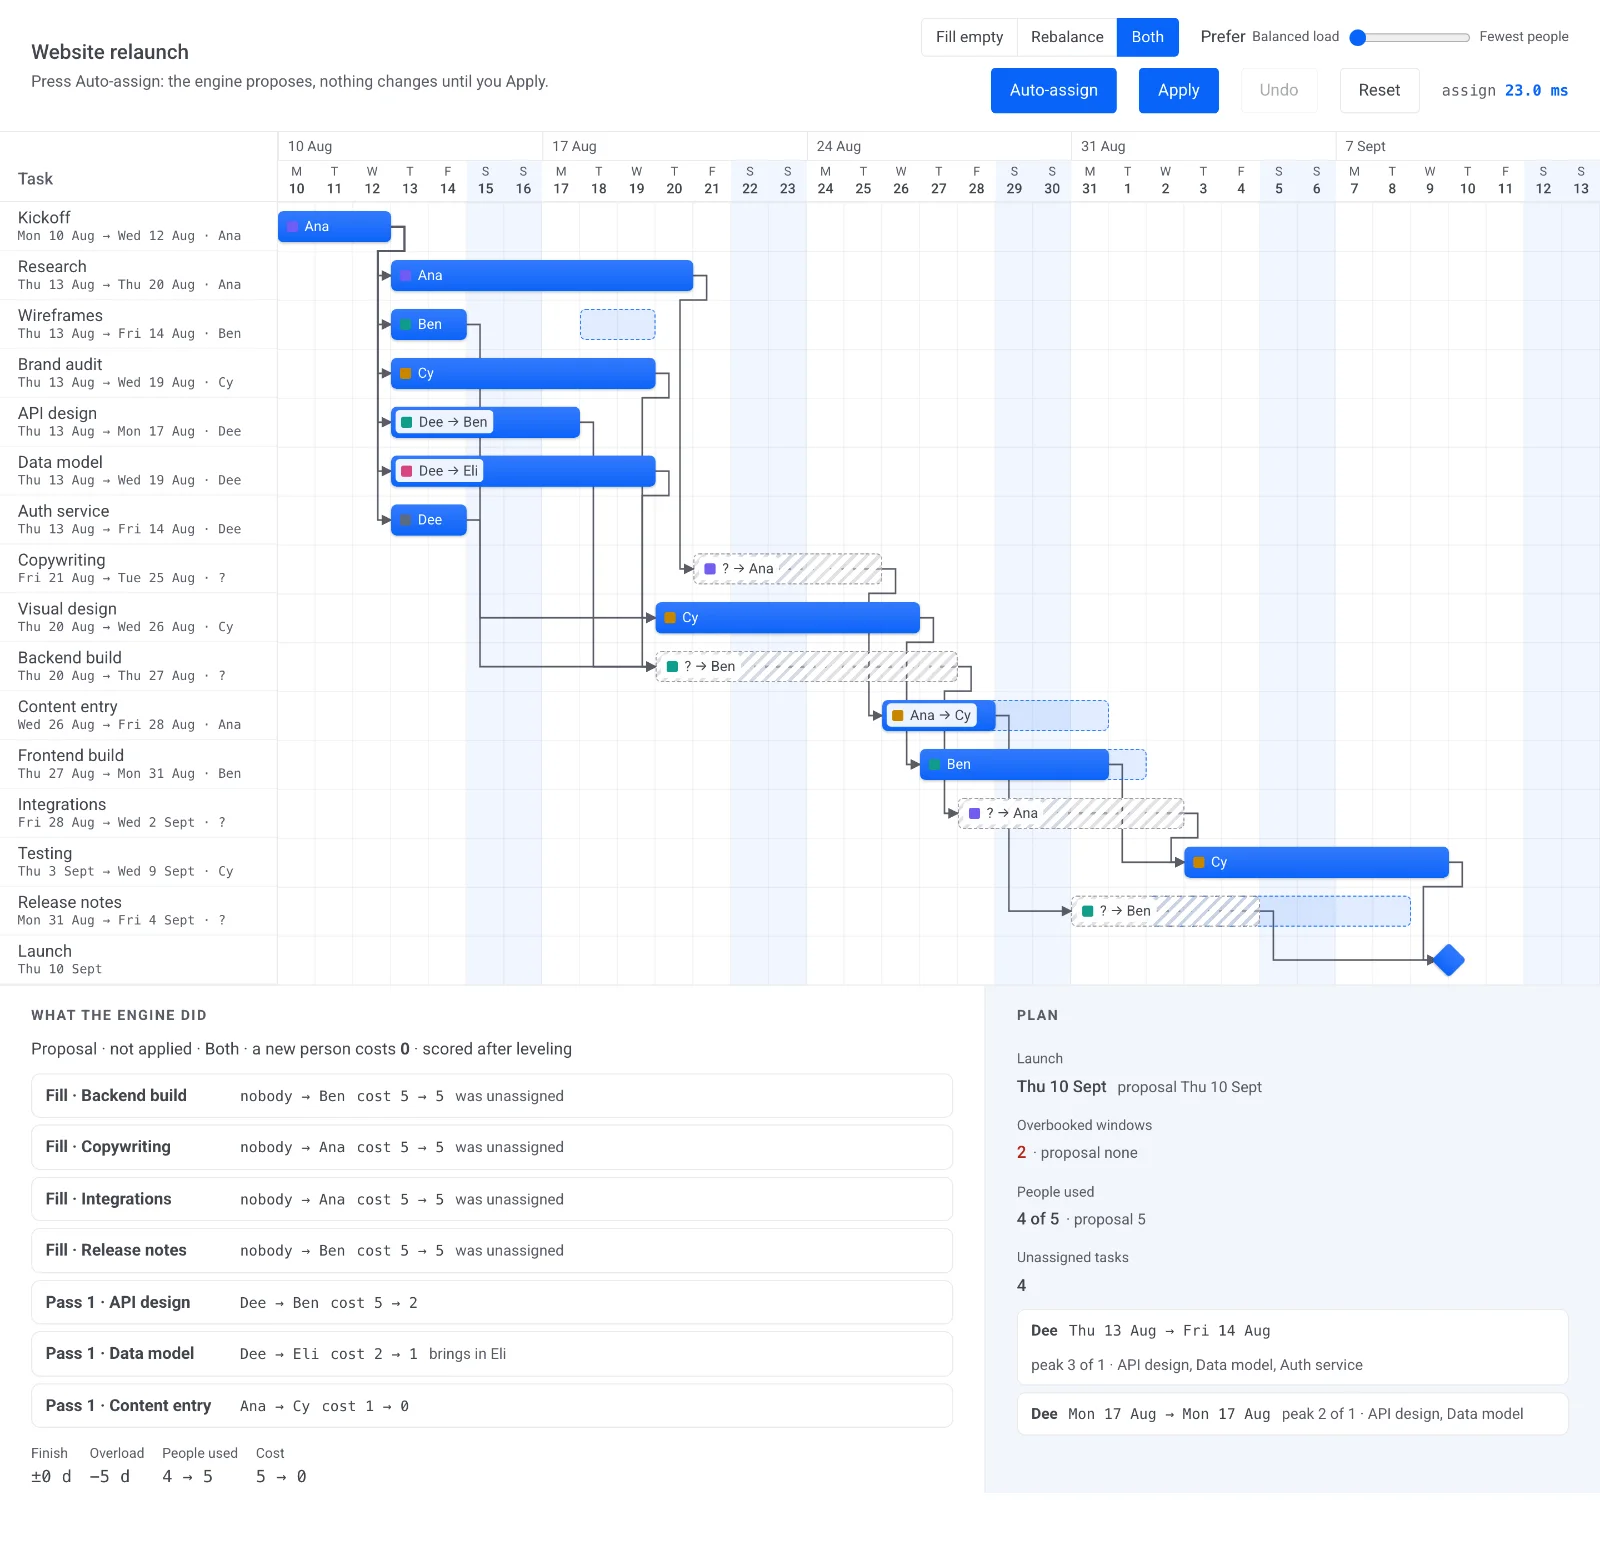1600x1567 pixels.
Task: Click the Integrations '? → Ana' bar
Action: pos(1071,813)
